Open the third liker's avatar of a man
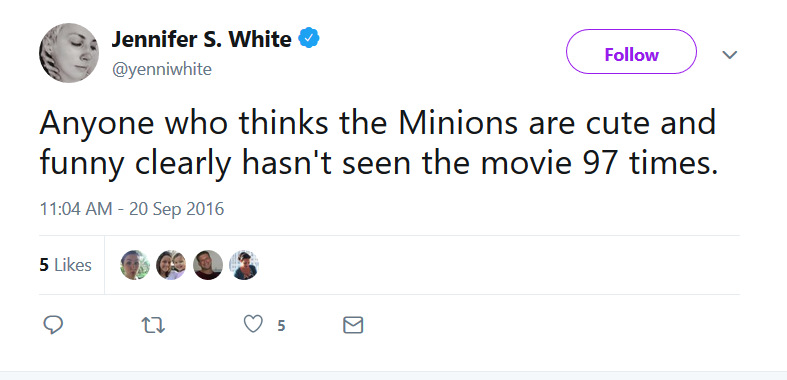 point(208,265)
